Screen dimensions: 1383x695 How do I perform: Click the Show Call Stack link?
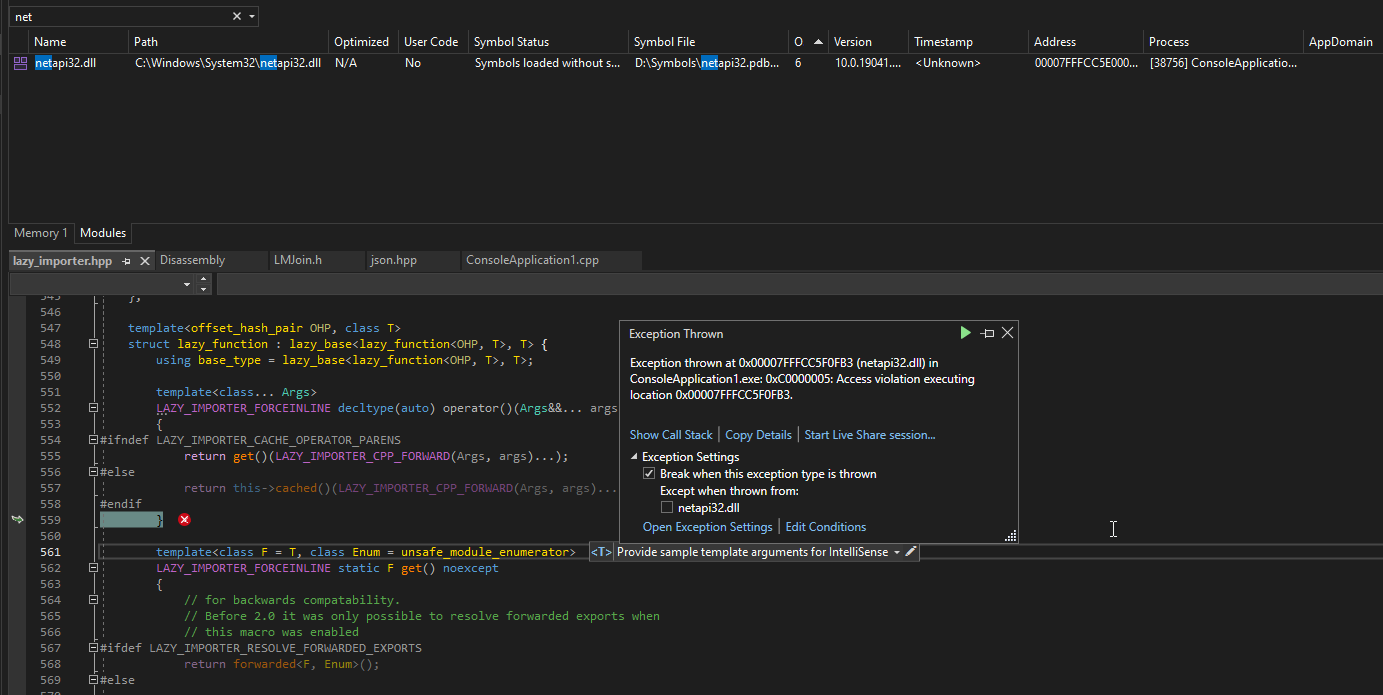click(x=671, y=434)
